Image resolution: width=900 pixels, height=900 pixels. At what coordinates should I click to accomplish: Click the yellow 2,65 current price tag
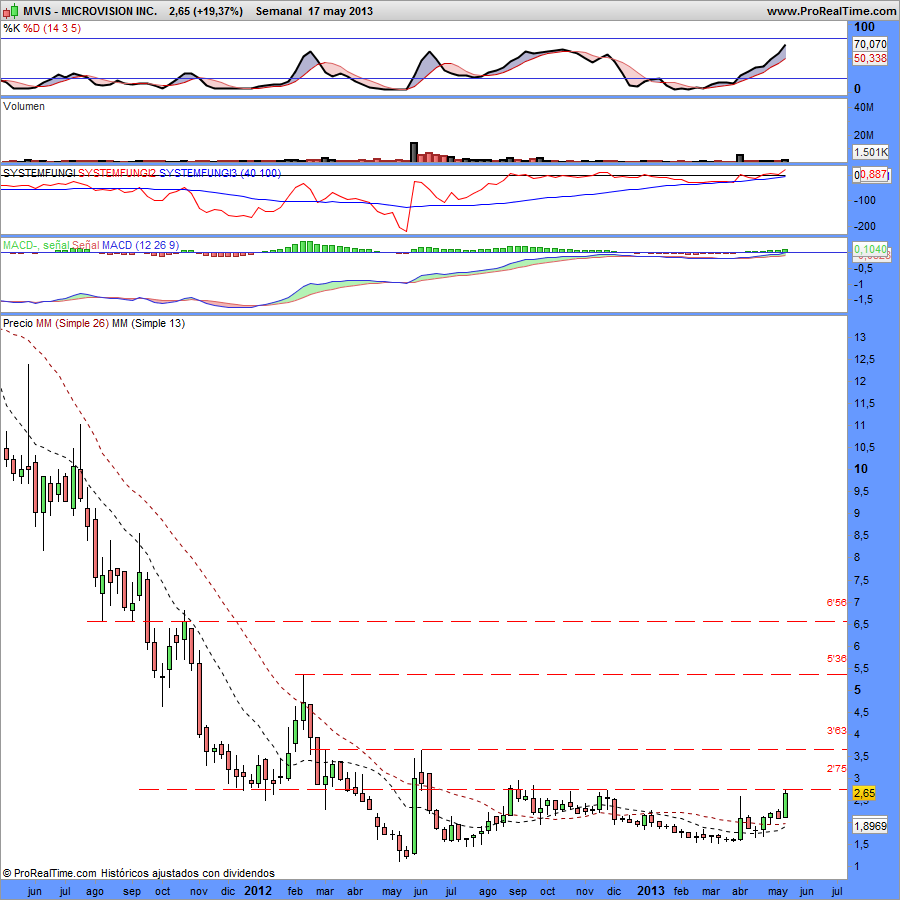[864, 793]
